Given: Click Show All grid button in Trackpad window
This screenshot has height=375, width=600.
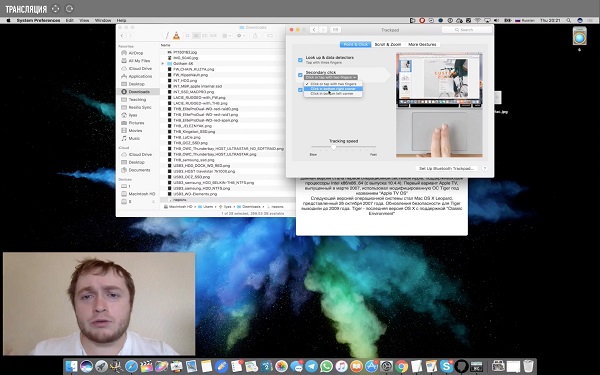Looking at the screenshot, I should [335, 29].
